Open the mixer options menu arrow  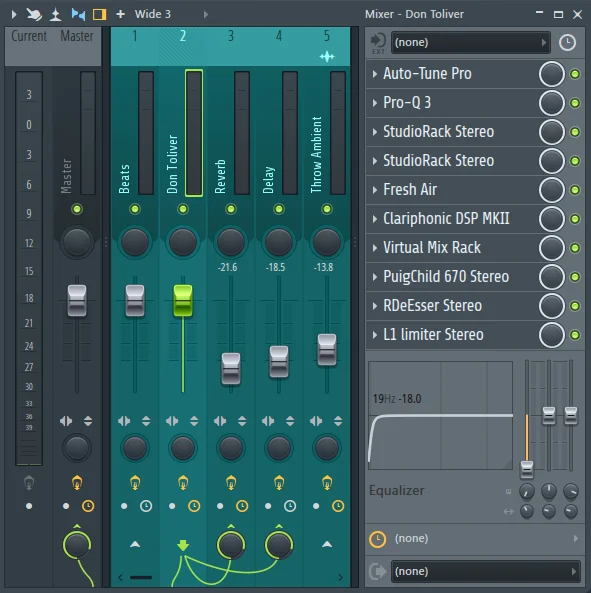14,14
